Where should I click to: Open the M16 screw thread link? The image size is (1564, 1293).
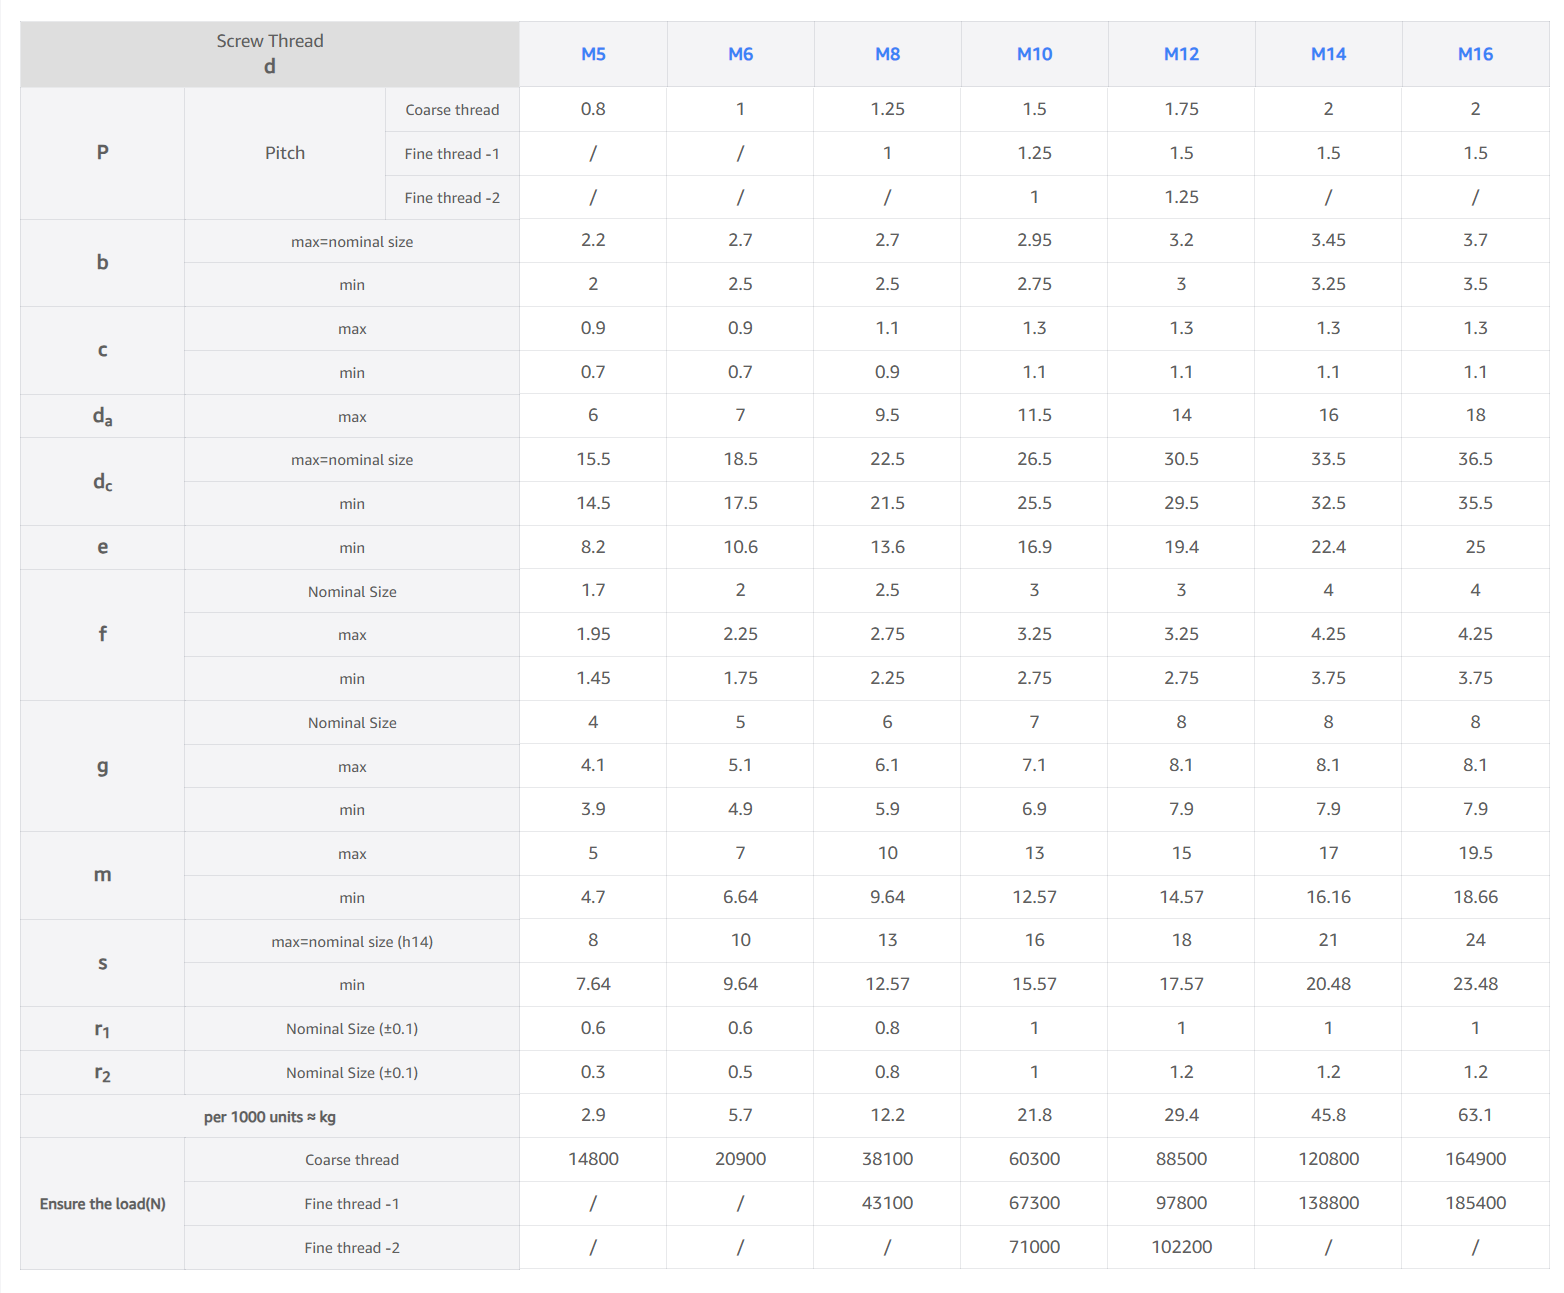1475,54
